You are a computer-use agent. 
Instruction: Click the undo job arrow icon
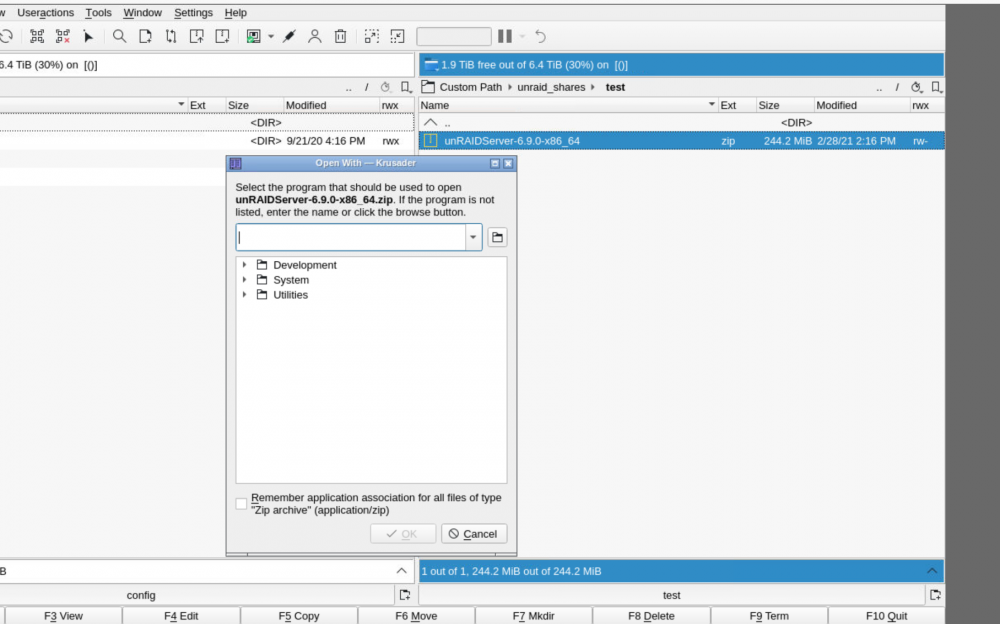[540, 36]
